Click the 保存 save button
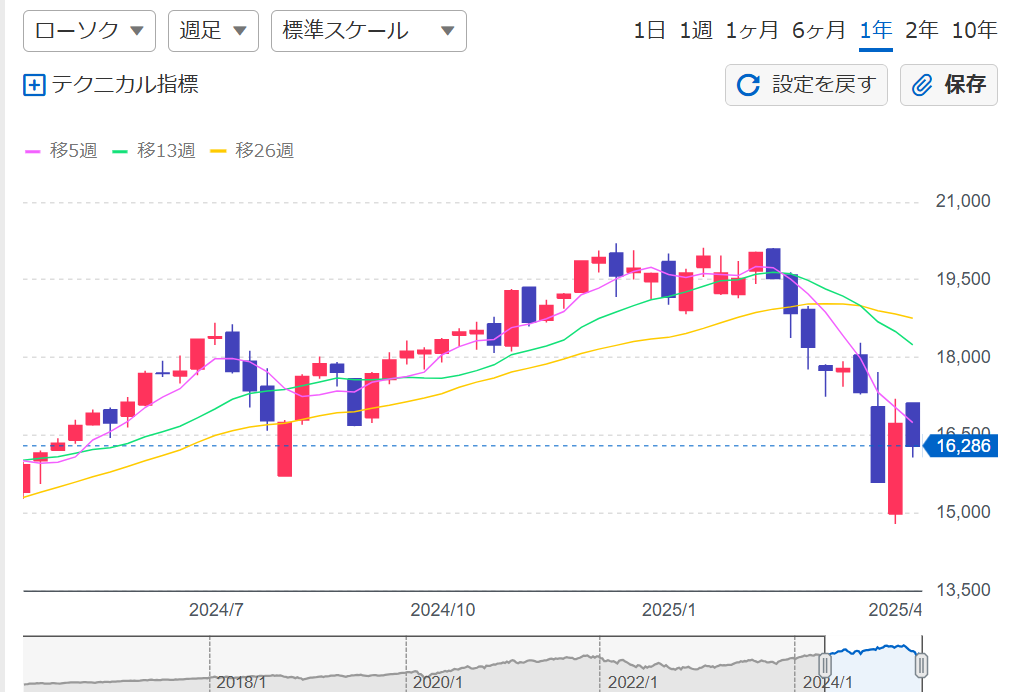Image resolution: width=1015 pixels, height=692 pixels. click(949, 85)
